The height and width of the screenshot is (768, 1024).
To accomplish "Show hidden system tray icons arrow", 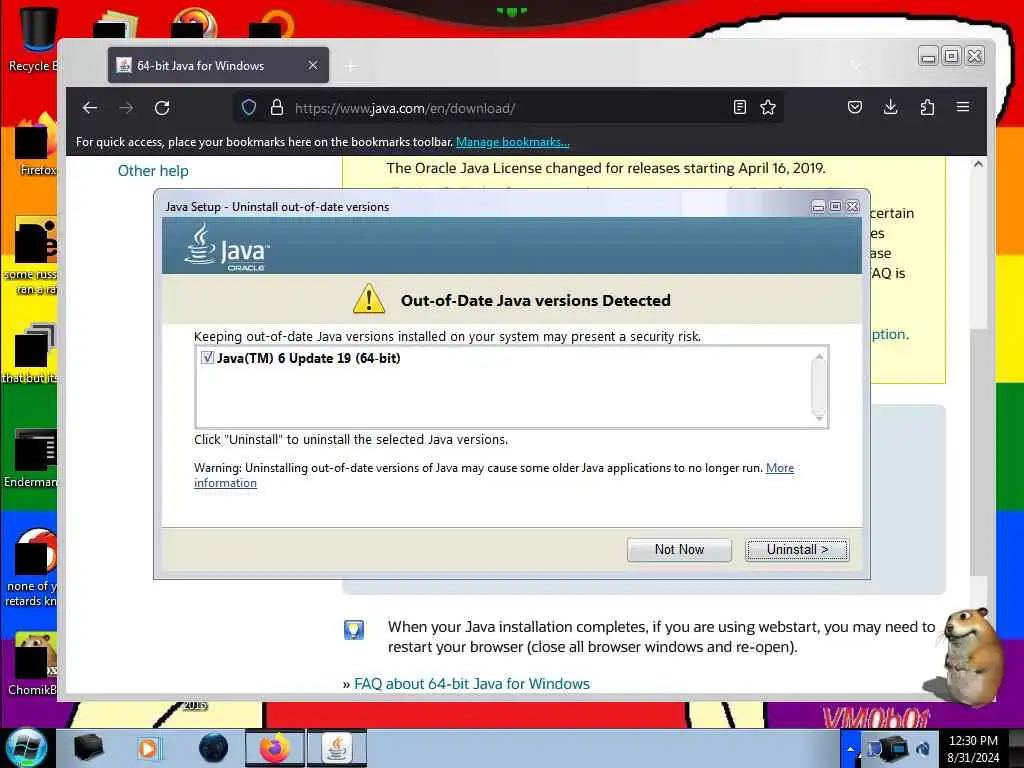I will pos(850,748).
